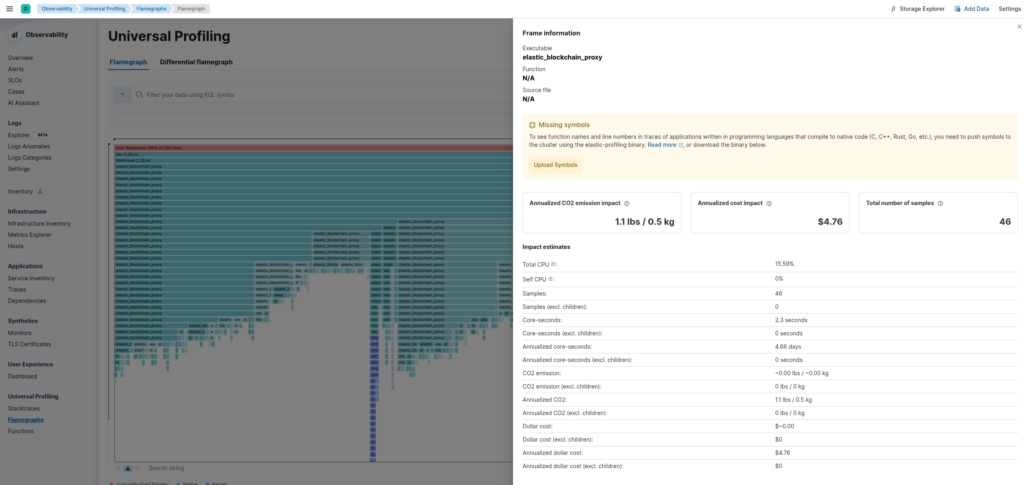
Task: Click the Self CPU help icon
Action: pos(550,279)
